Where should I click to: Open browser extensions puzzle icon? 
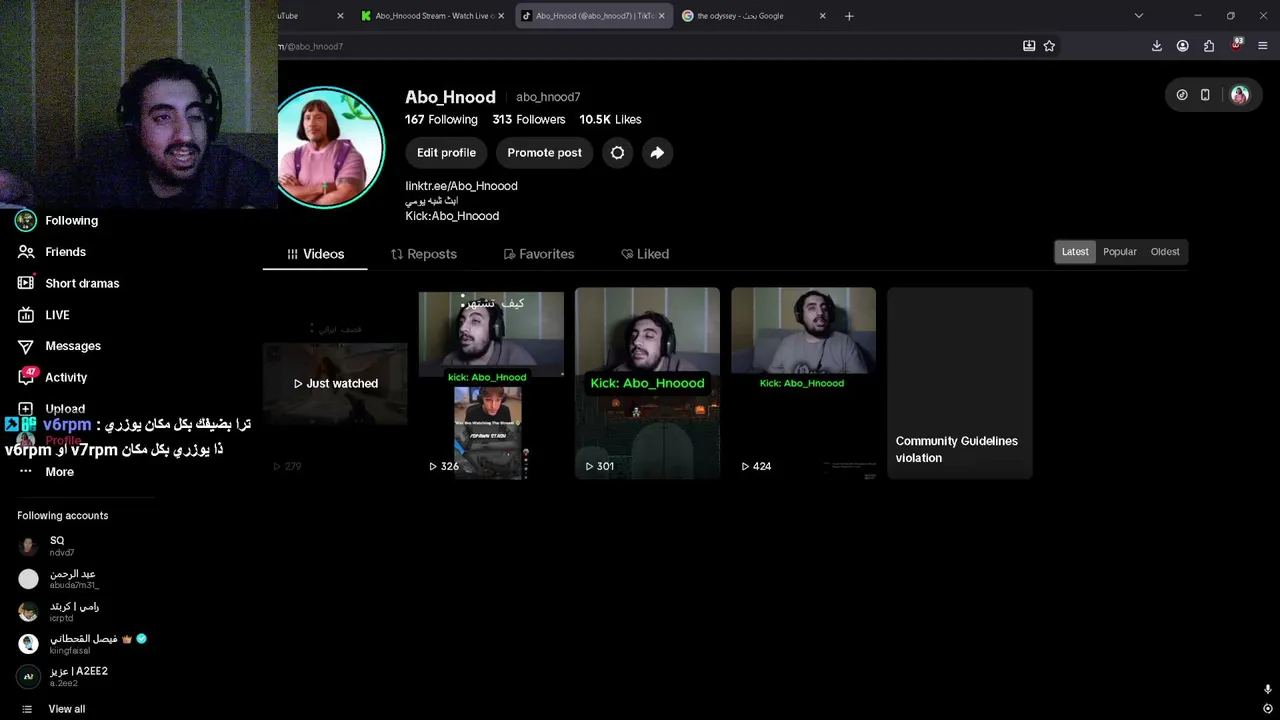point(1209,46)
